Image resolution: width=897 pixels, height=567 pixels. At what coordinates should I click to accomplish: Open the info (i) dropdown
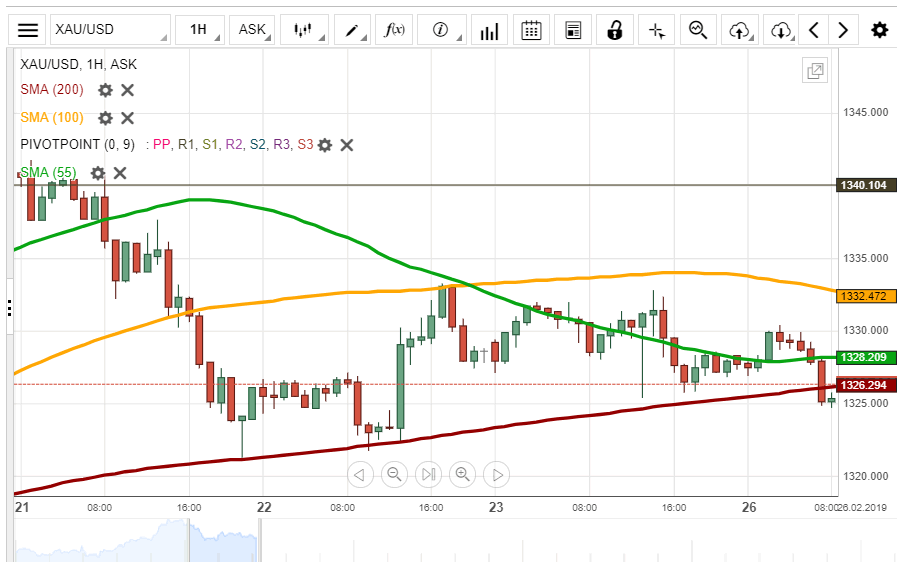click(x=441, y=30)
